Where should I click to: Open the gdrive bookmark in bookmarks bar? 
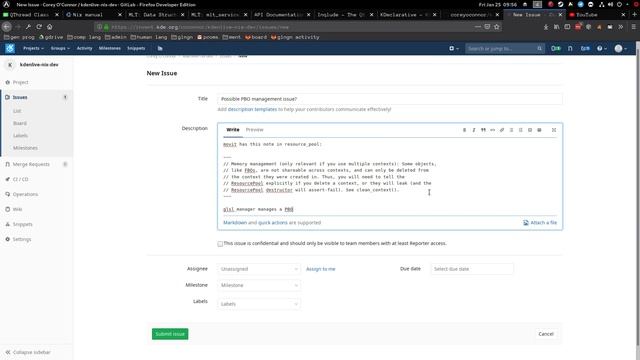click(x=51, y=37)
